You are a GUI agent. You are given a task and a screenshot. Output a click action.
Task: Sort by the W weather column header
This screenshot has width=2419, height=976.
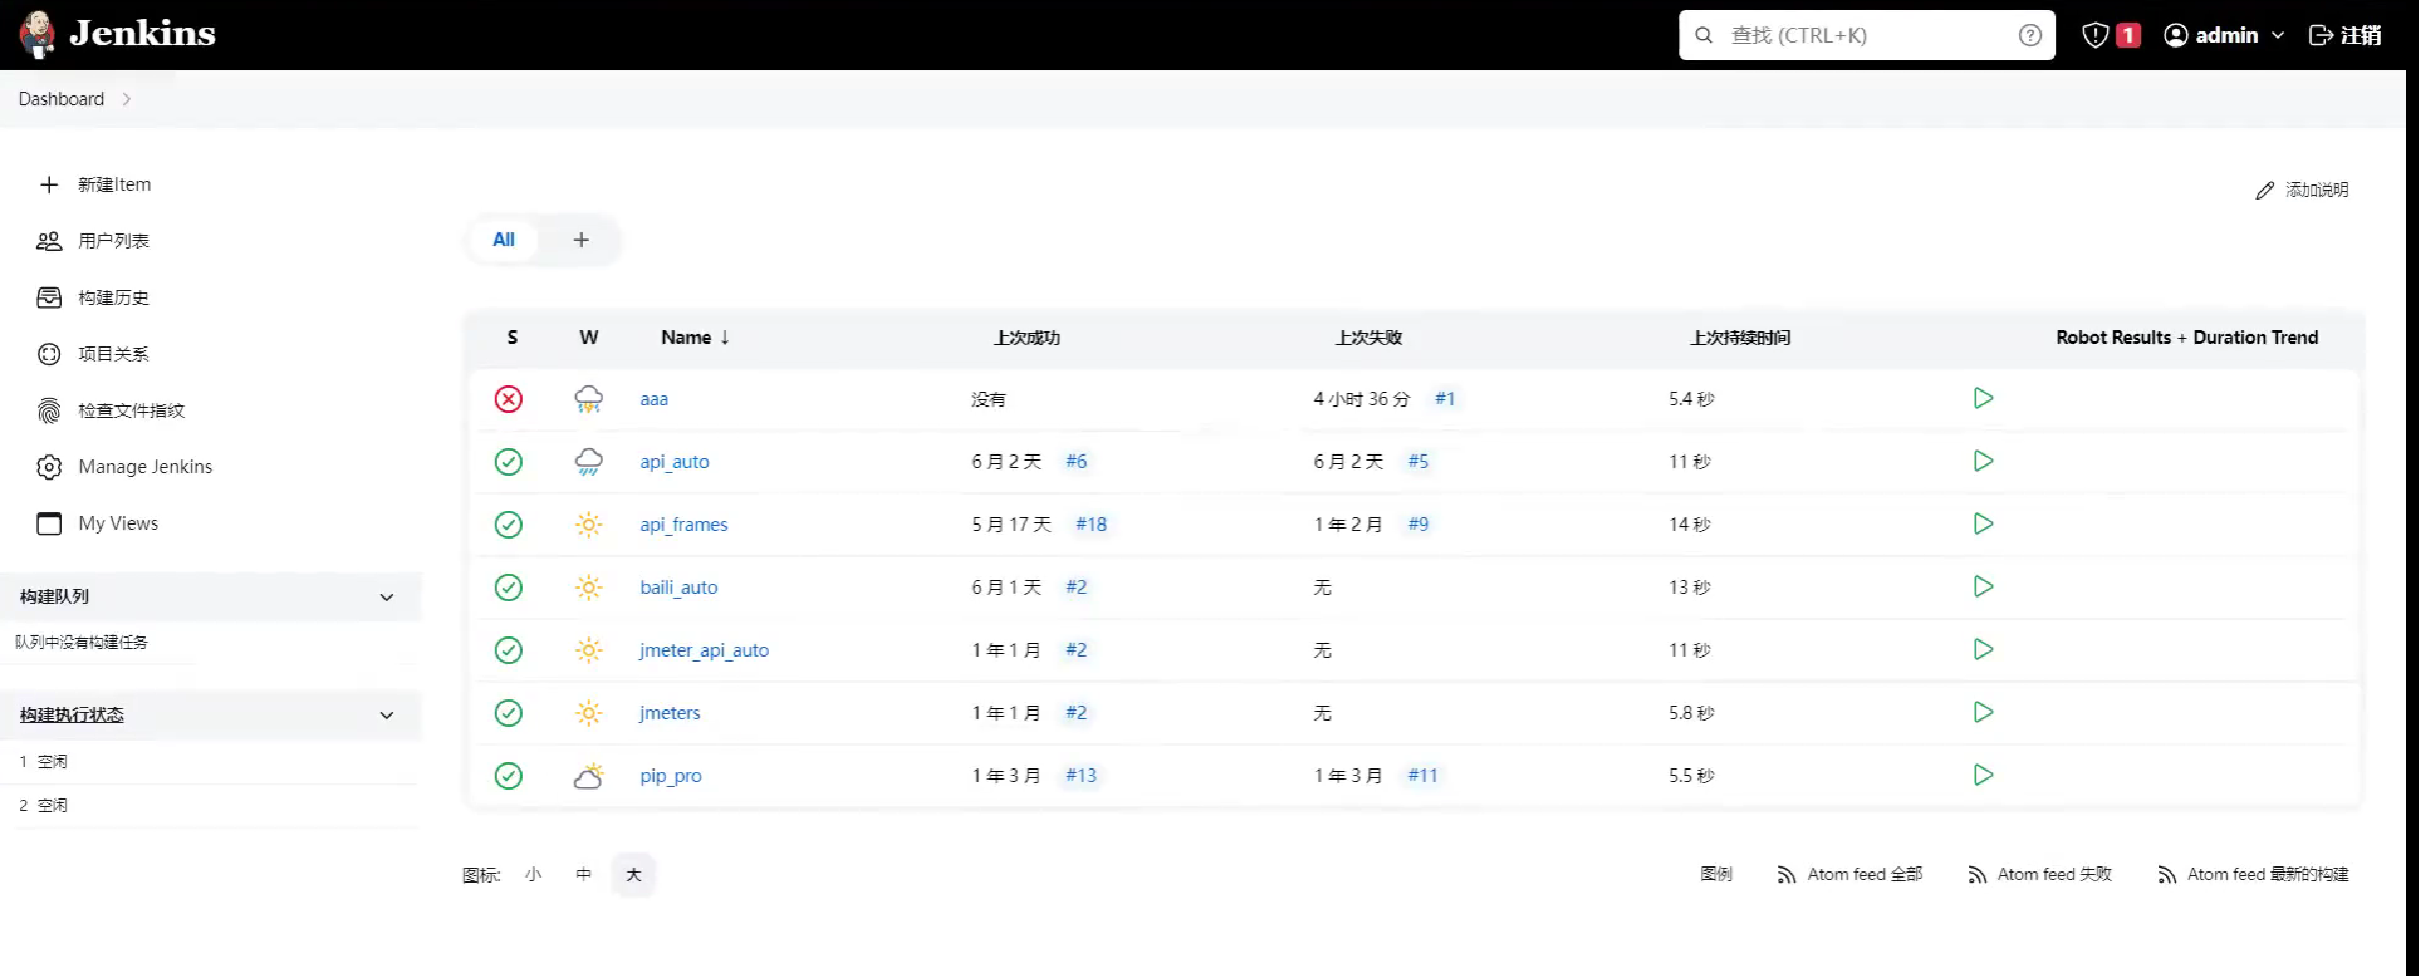(x=589, y=338)
